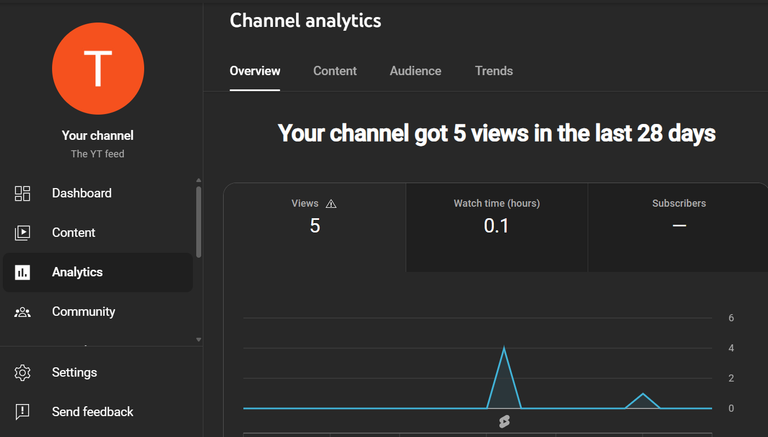
Task: Select Analytics in the sidebar
Action: coord(98,272)
